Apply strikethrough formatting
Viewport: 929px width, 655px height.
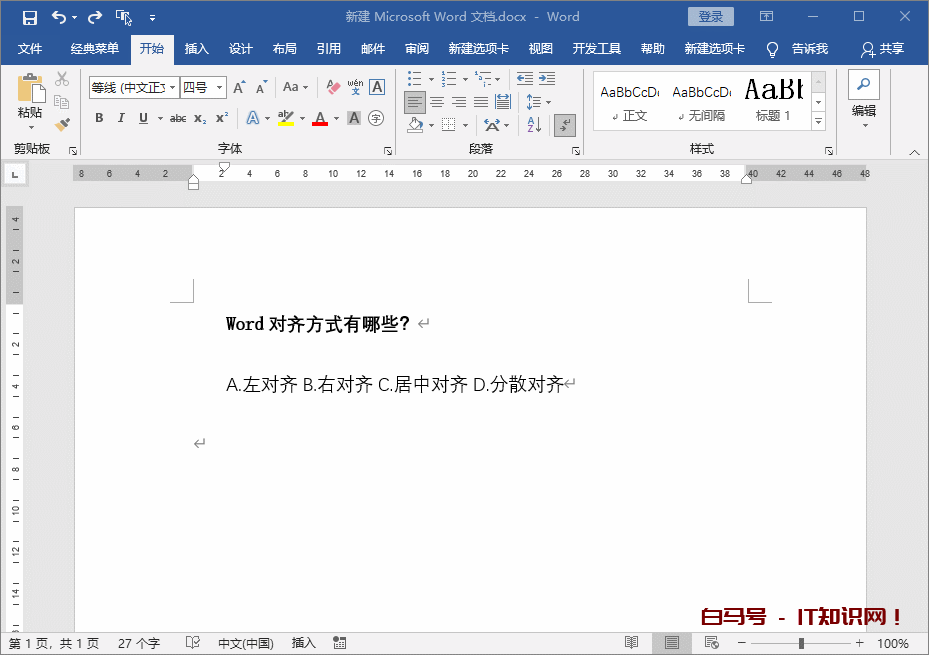point(178,118)
